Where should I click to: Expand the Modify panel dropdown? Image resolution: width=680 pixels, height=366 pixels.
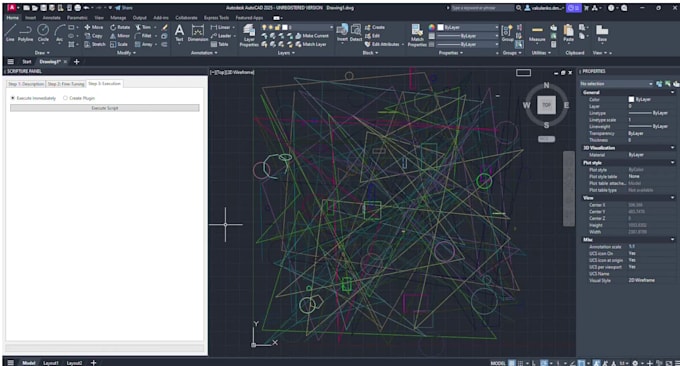[126, 52]
